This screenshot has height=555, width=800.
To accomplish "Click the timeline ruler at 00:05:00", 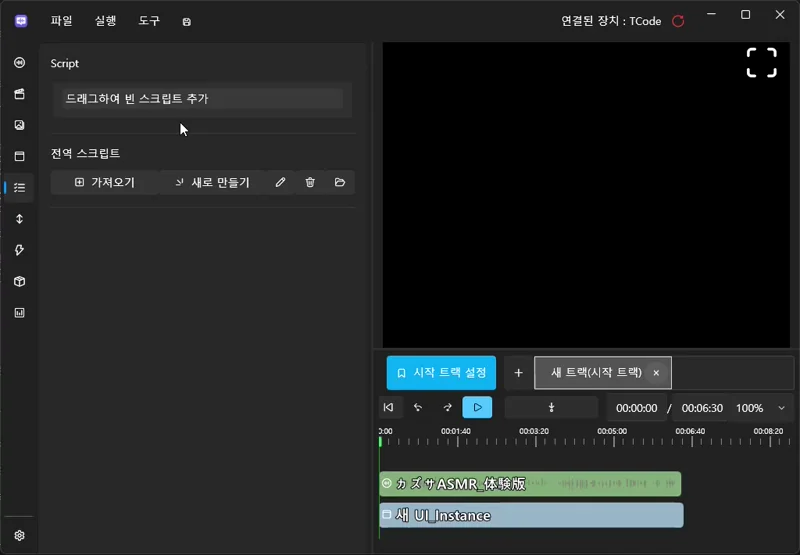I will (612, 438).
